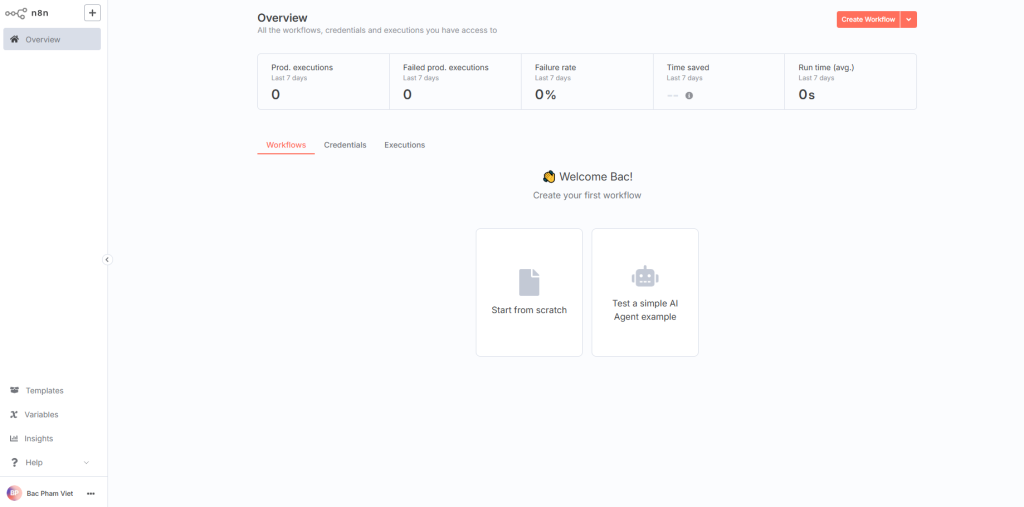
Task: Open Overview via its home icon
Action: 14,39
